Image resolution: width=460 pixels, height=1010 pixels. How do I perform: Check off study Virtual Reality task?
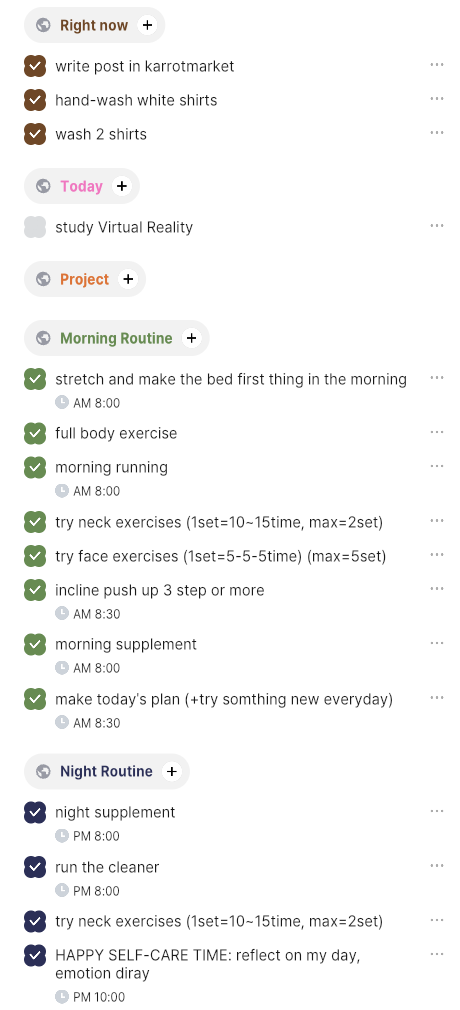pos(35,227)
